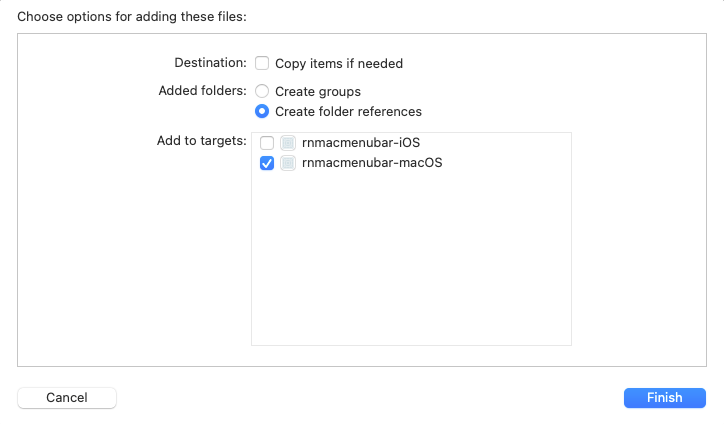The width and height of the screenshot is (724, 425).
Task: Uncheck the rnmacmenubar-macOS target checkbox
Action: coord(267,163)
